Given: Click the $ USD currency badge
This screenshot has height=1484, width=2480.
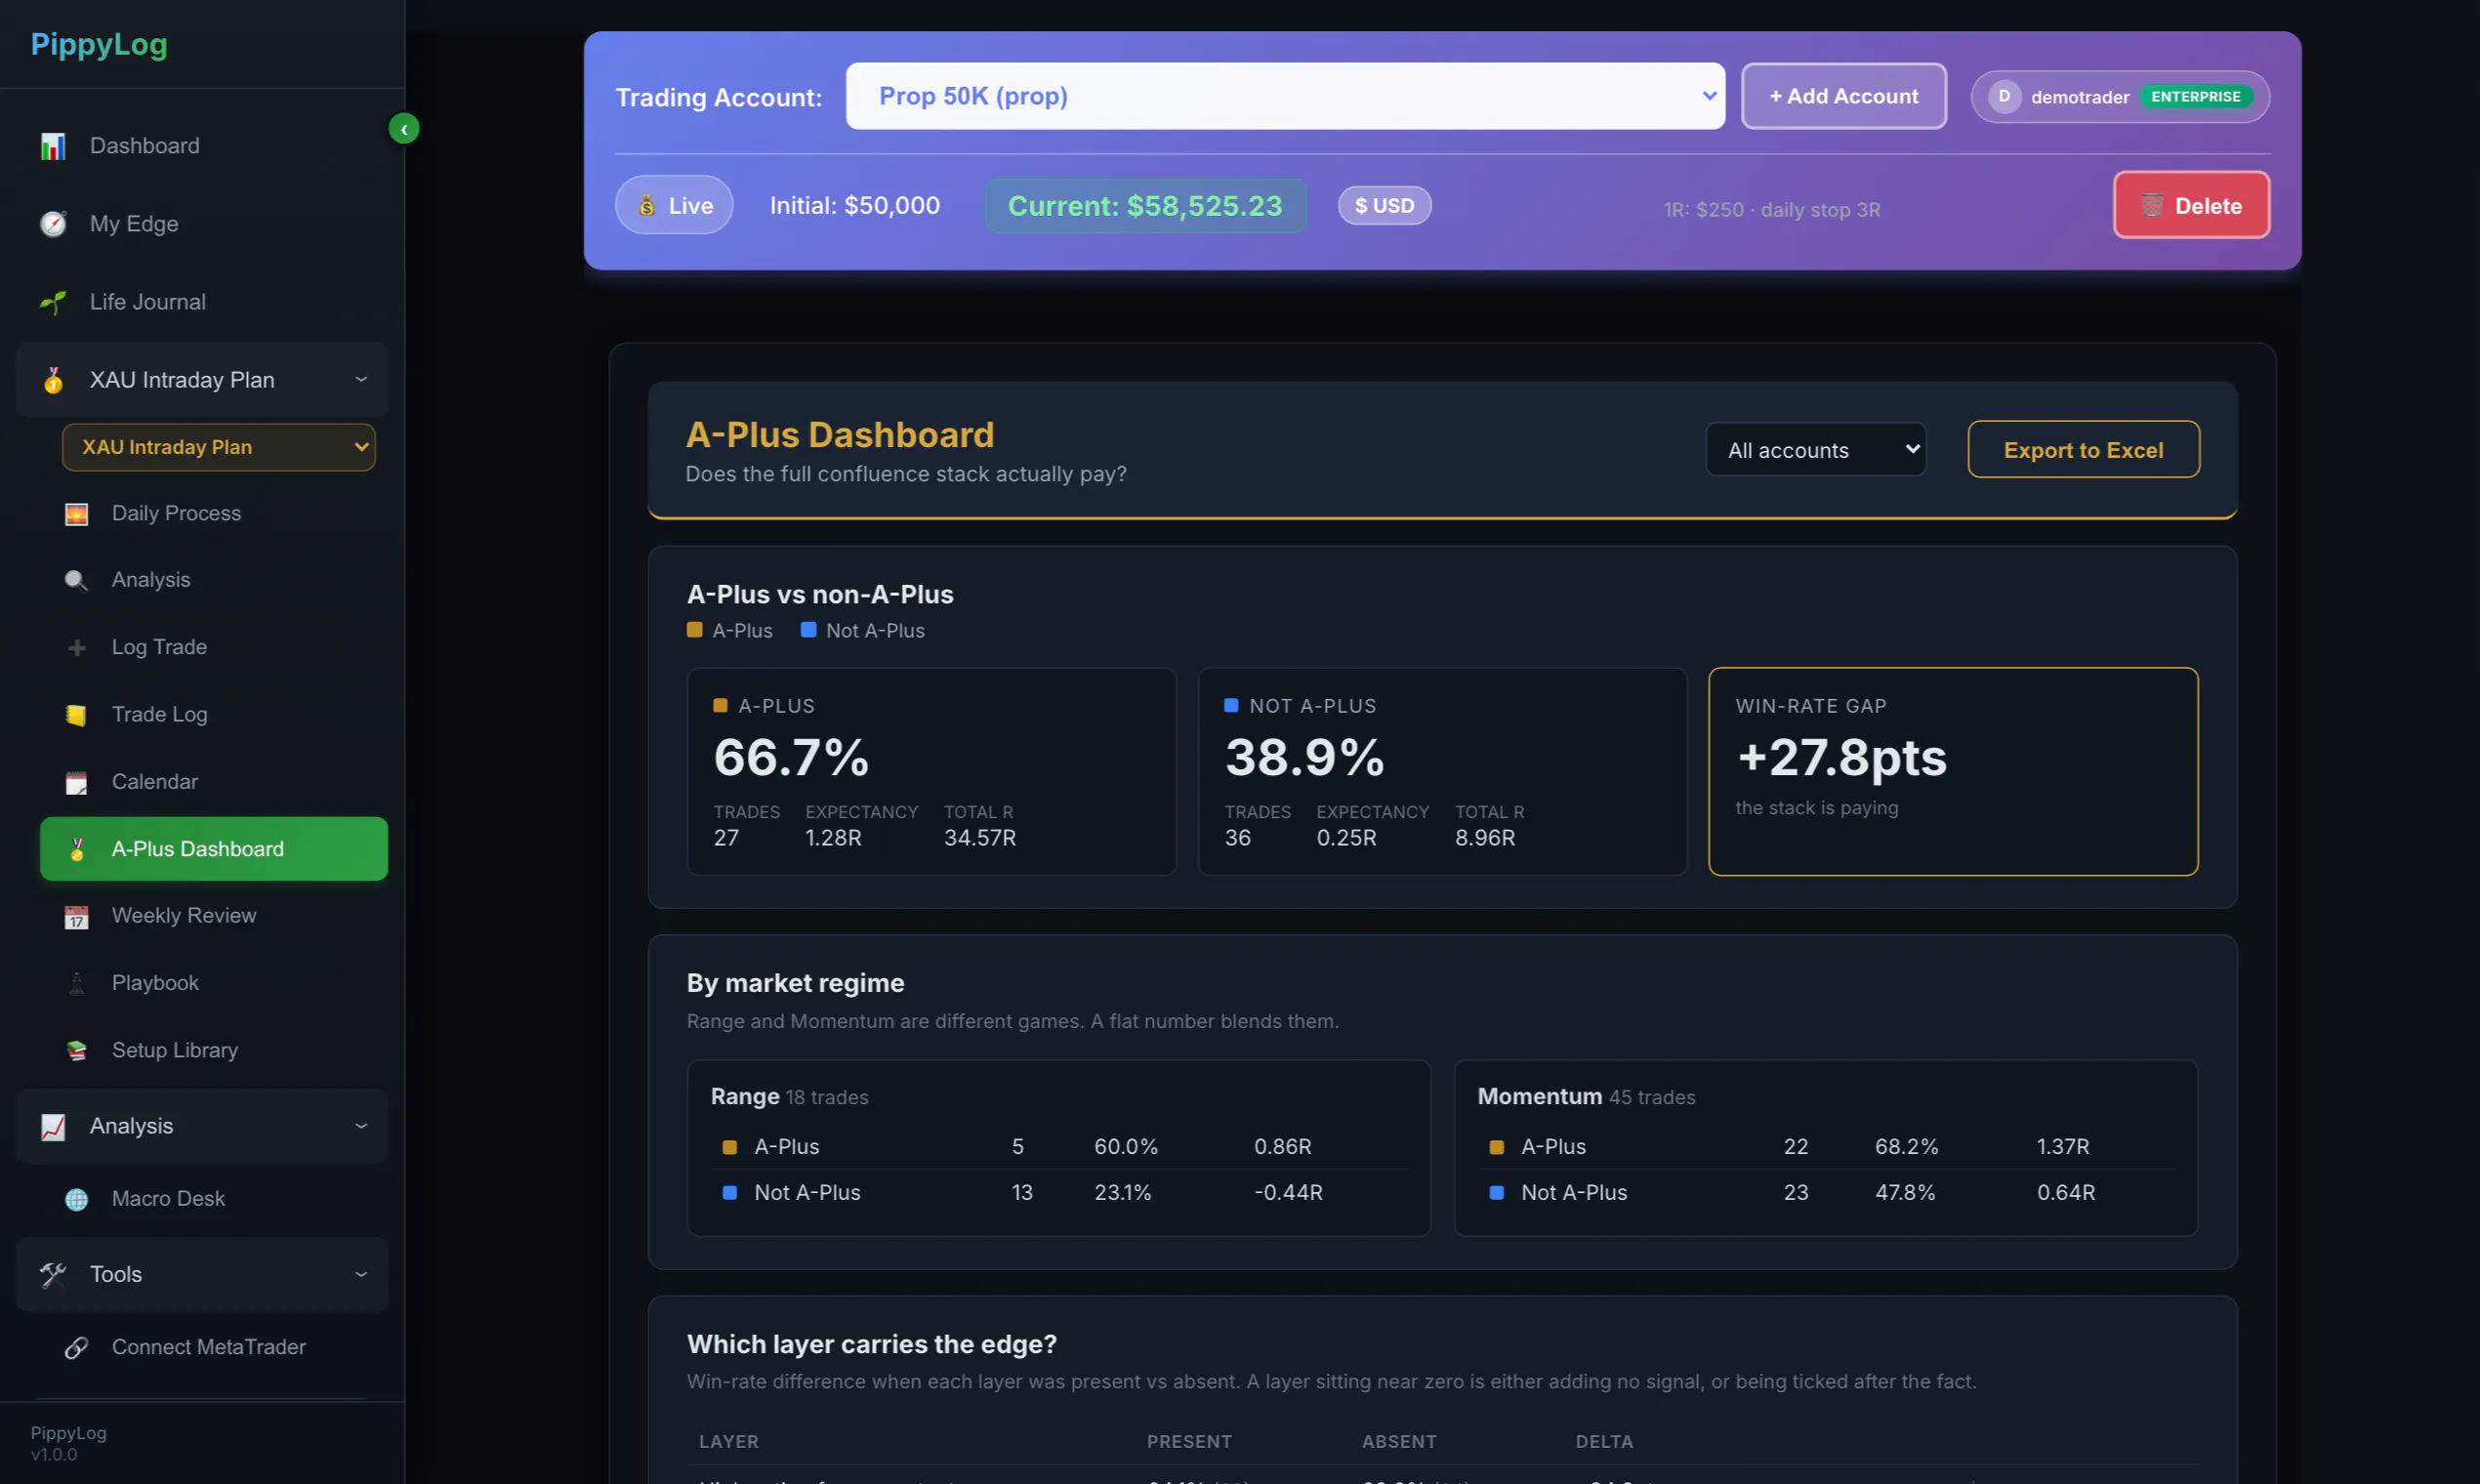Looking at the screenshot, I should 1385,206.
